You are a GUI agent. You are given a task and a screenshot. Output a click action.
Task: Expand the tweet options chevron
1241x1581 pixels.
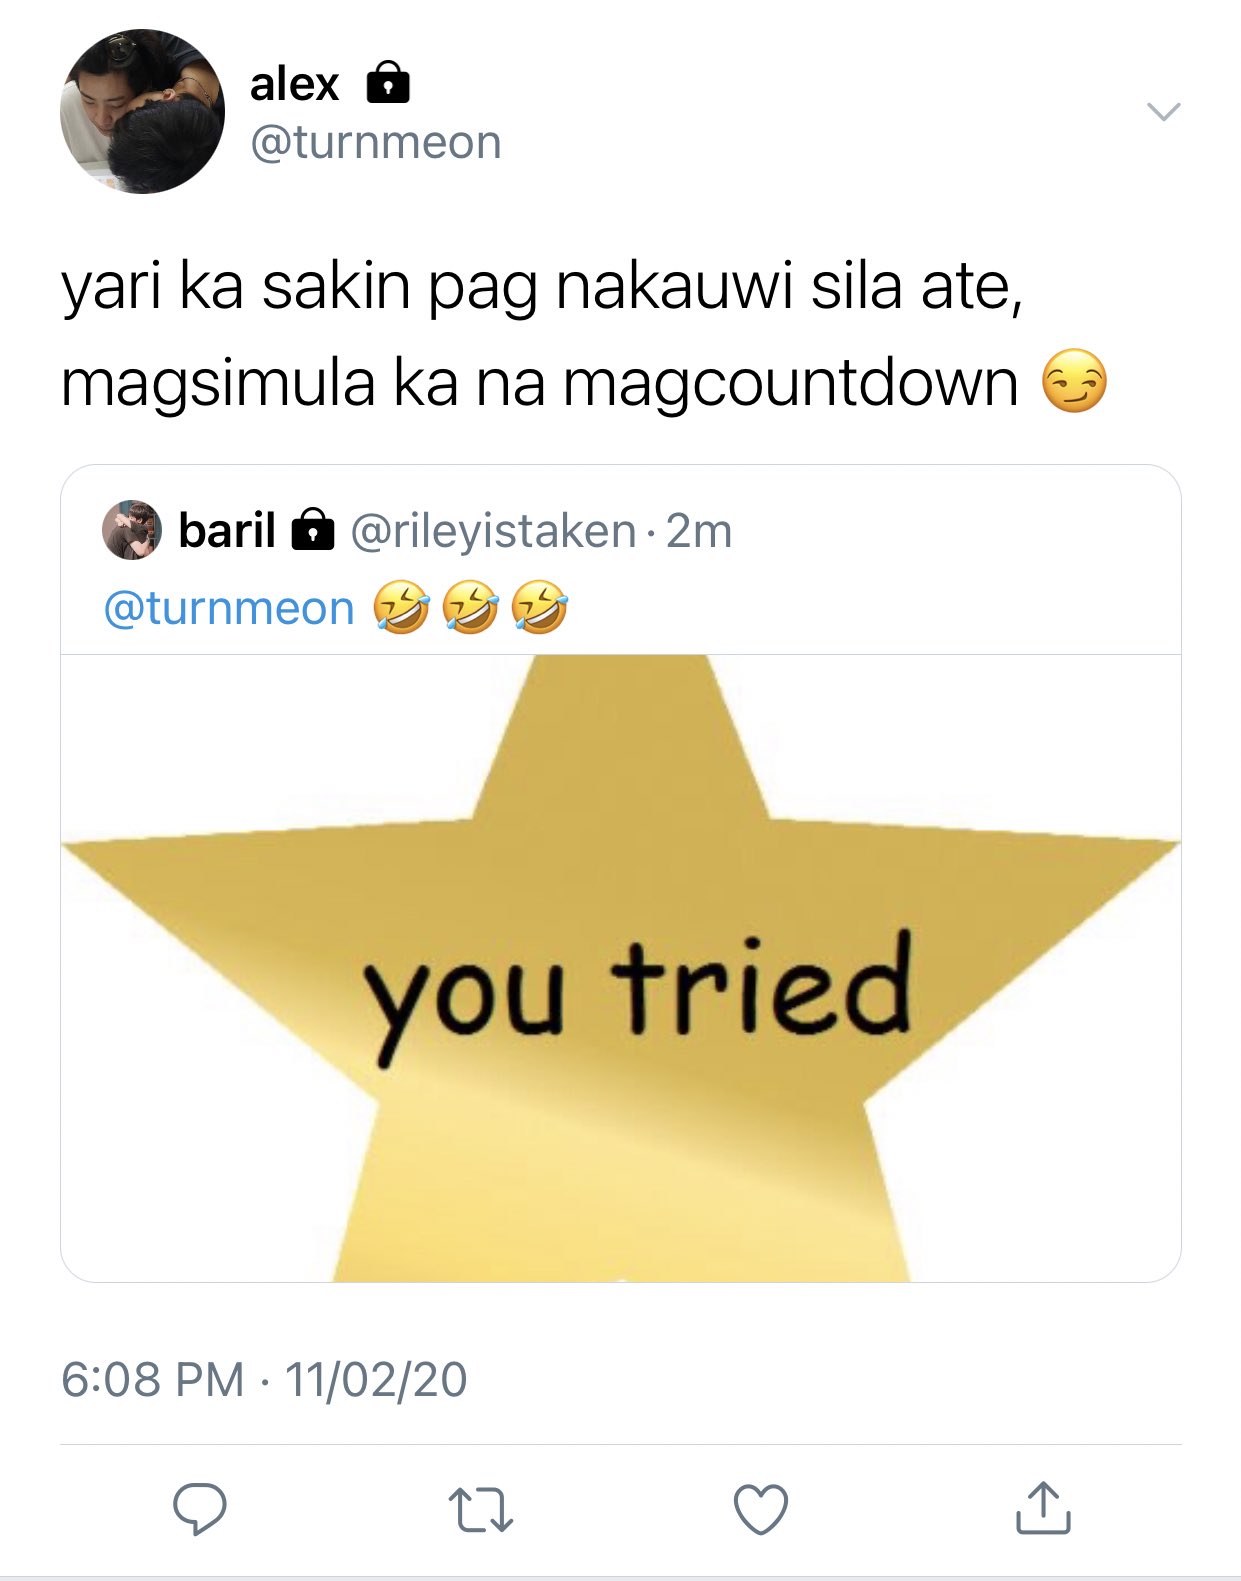pyautogui.click(x=1164, y=111)
